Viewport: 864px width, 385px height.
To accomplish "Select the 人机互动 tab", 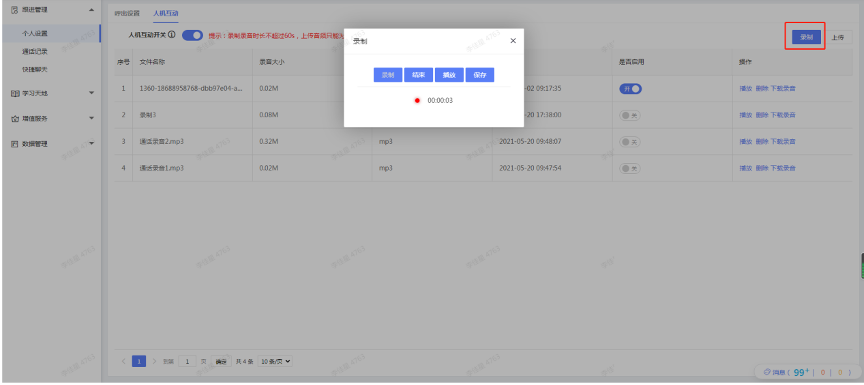I will (x=166, y=13).
